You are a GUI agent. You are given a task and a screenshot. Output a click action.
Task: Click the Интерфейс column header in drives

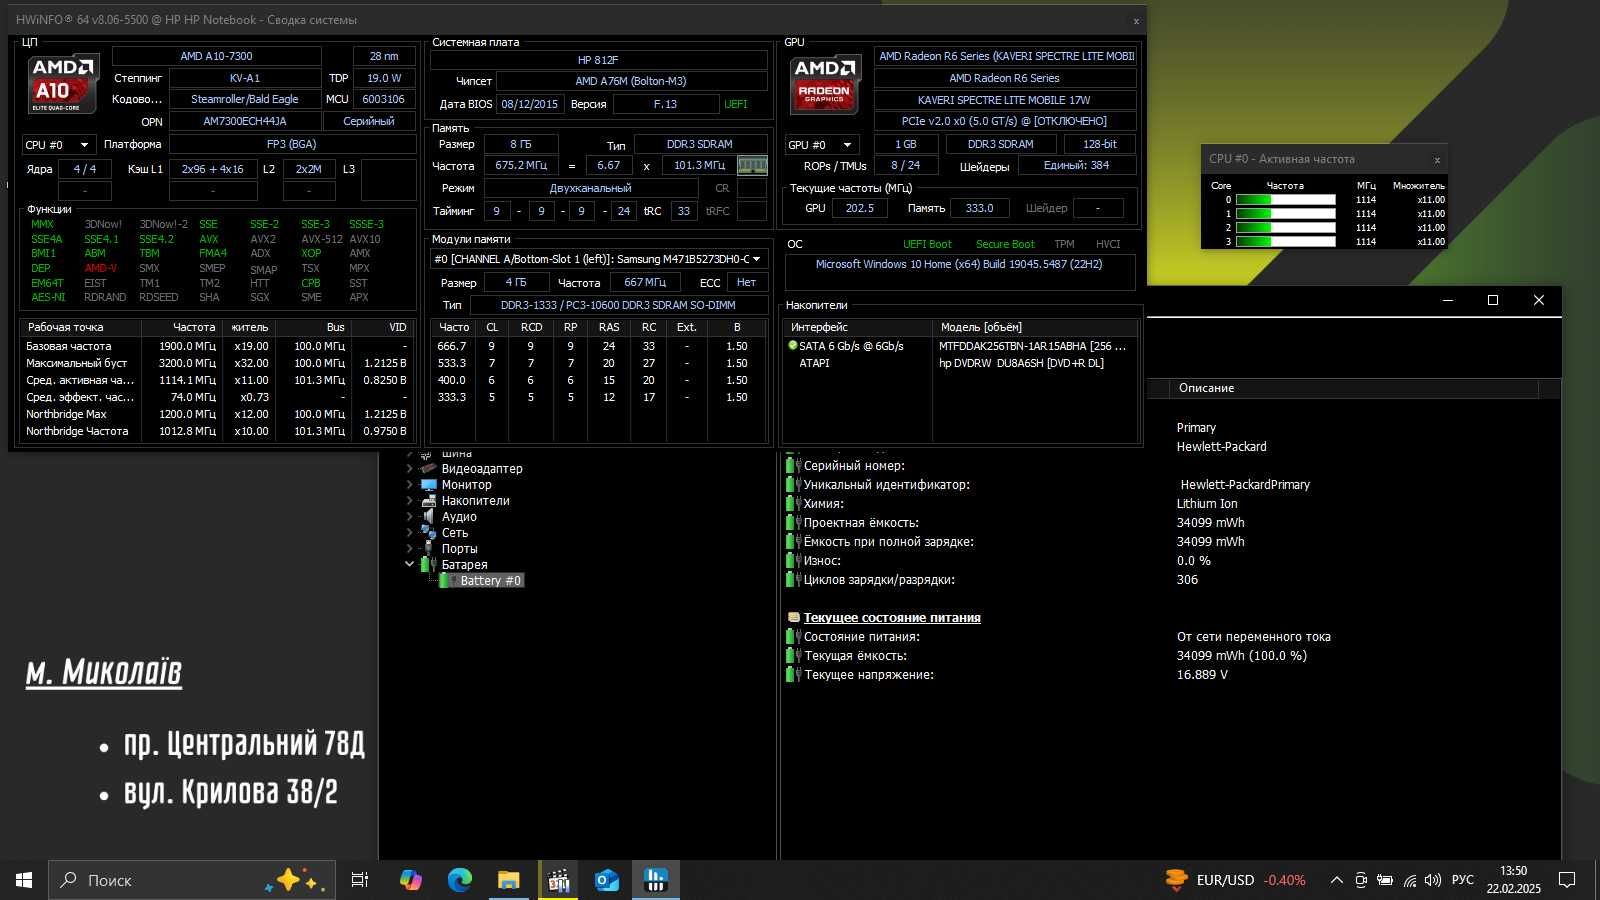point(858,327)
